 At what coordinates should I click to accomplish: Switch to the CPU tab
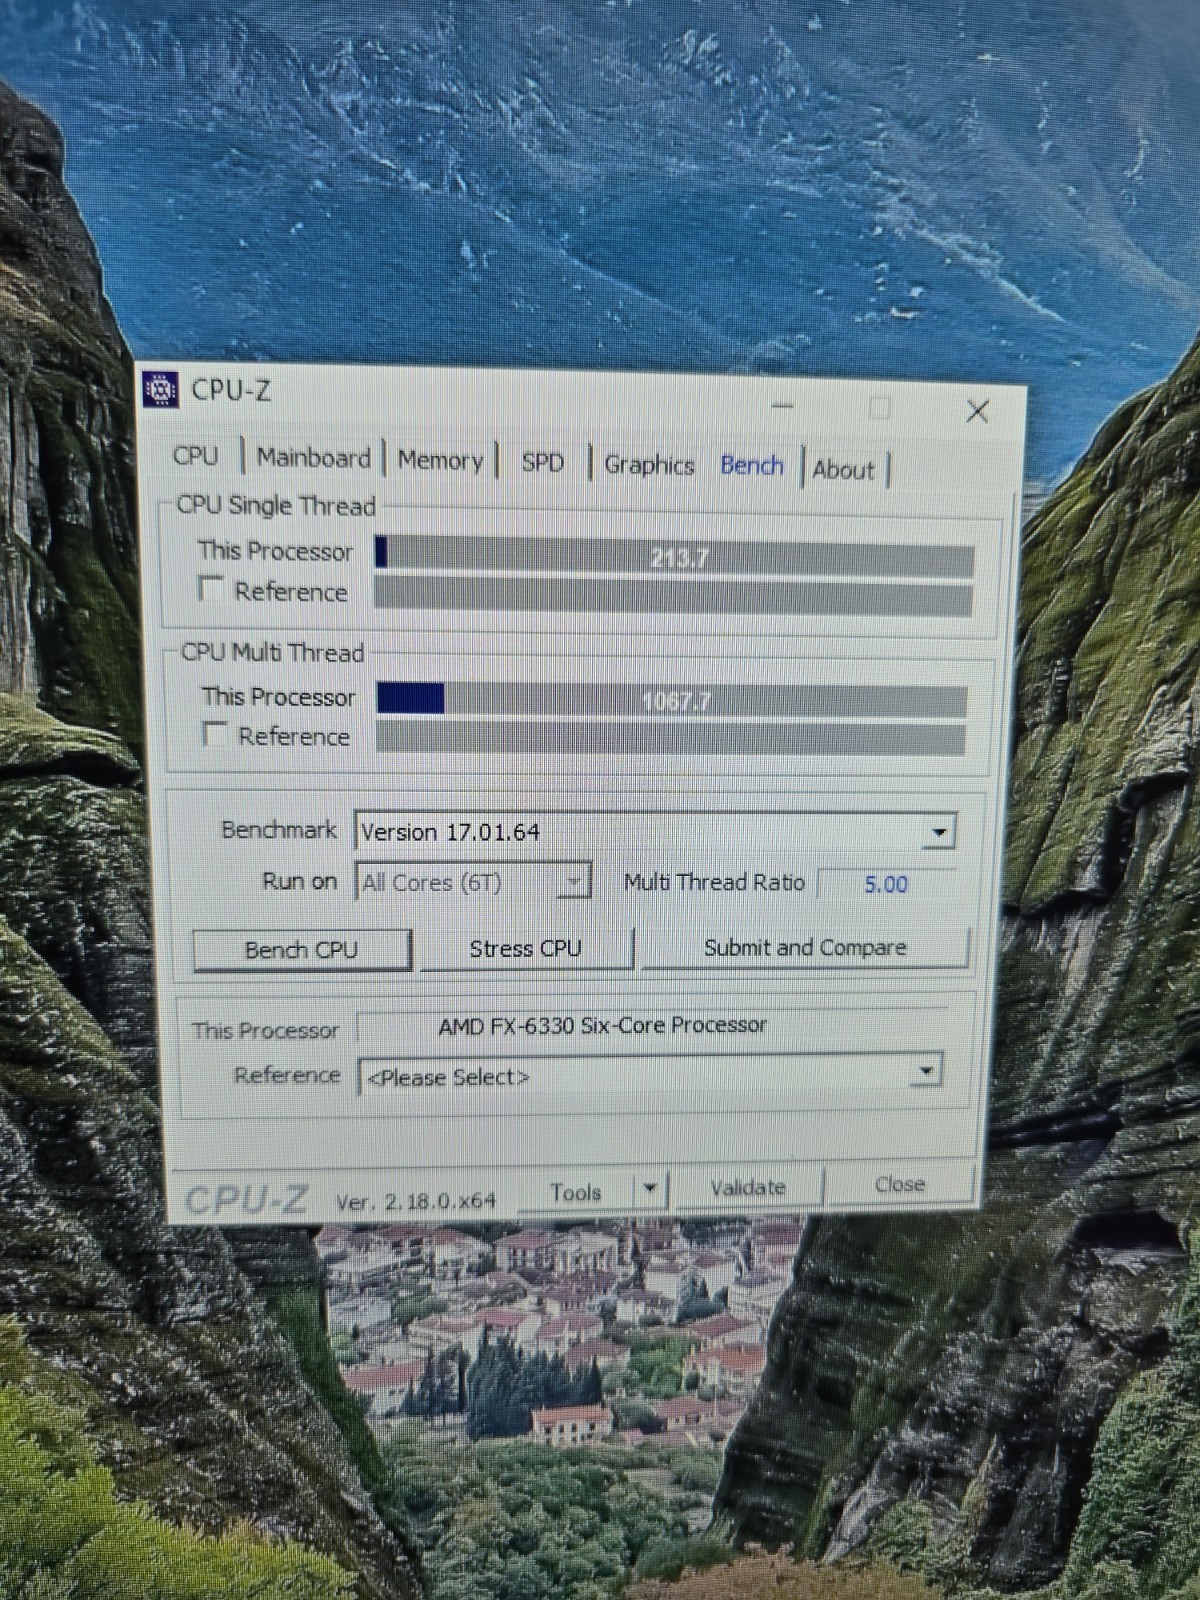point(195,455)
